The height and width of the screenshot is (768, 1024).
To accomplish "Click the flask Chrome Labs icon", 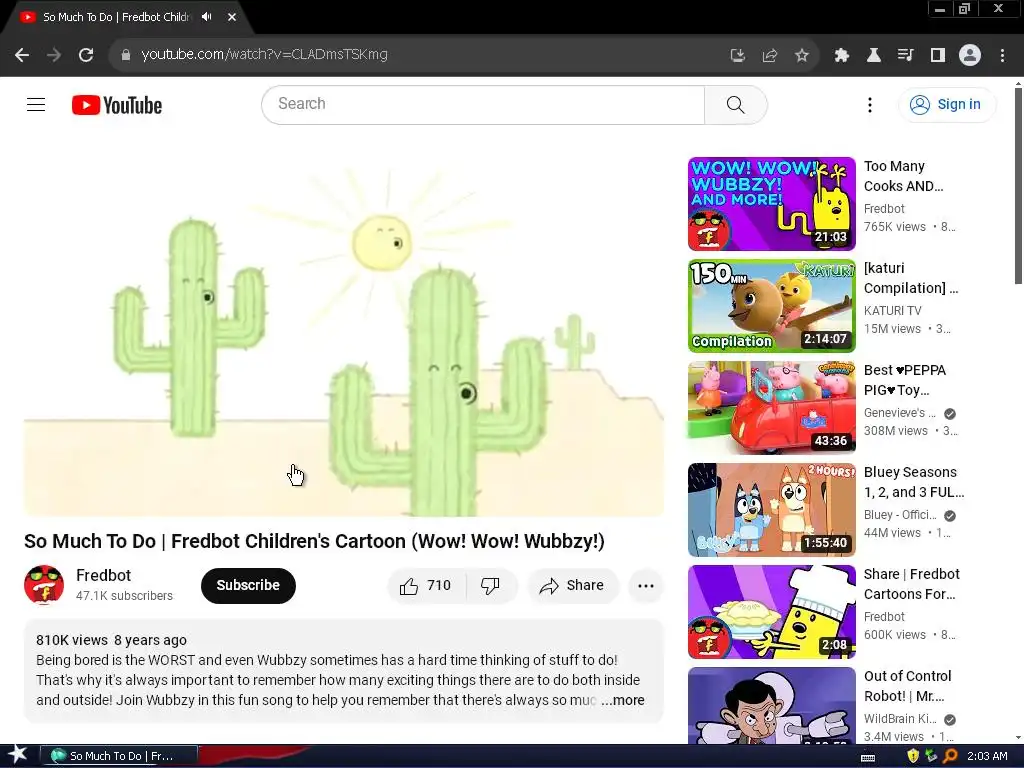I will [x=873, y=56].
